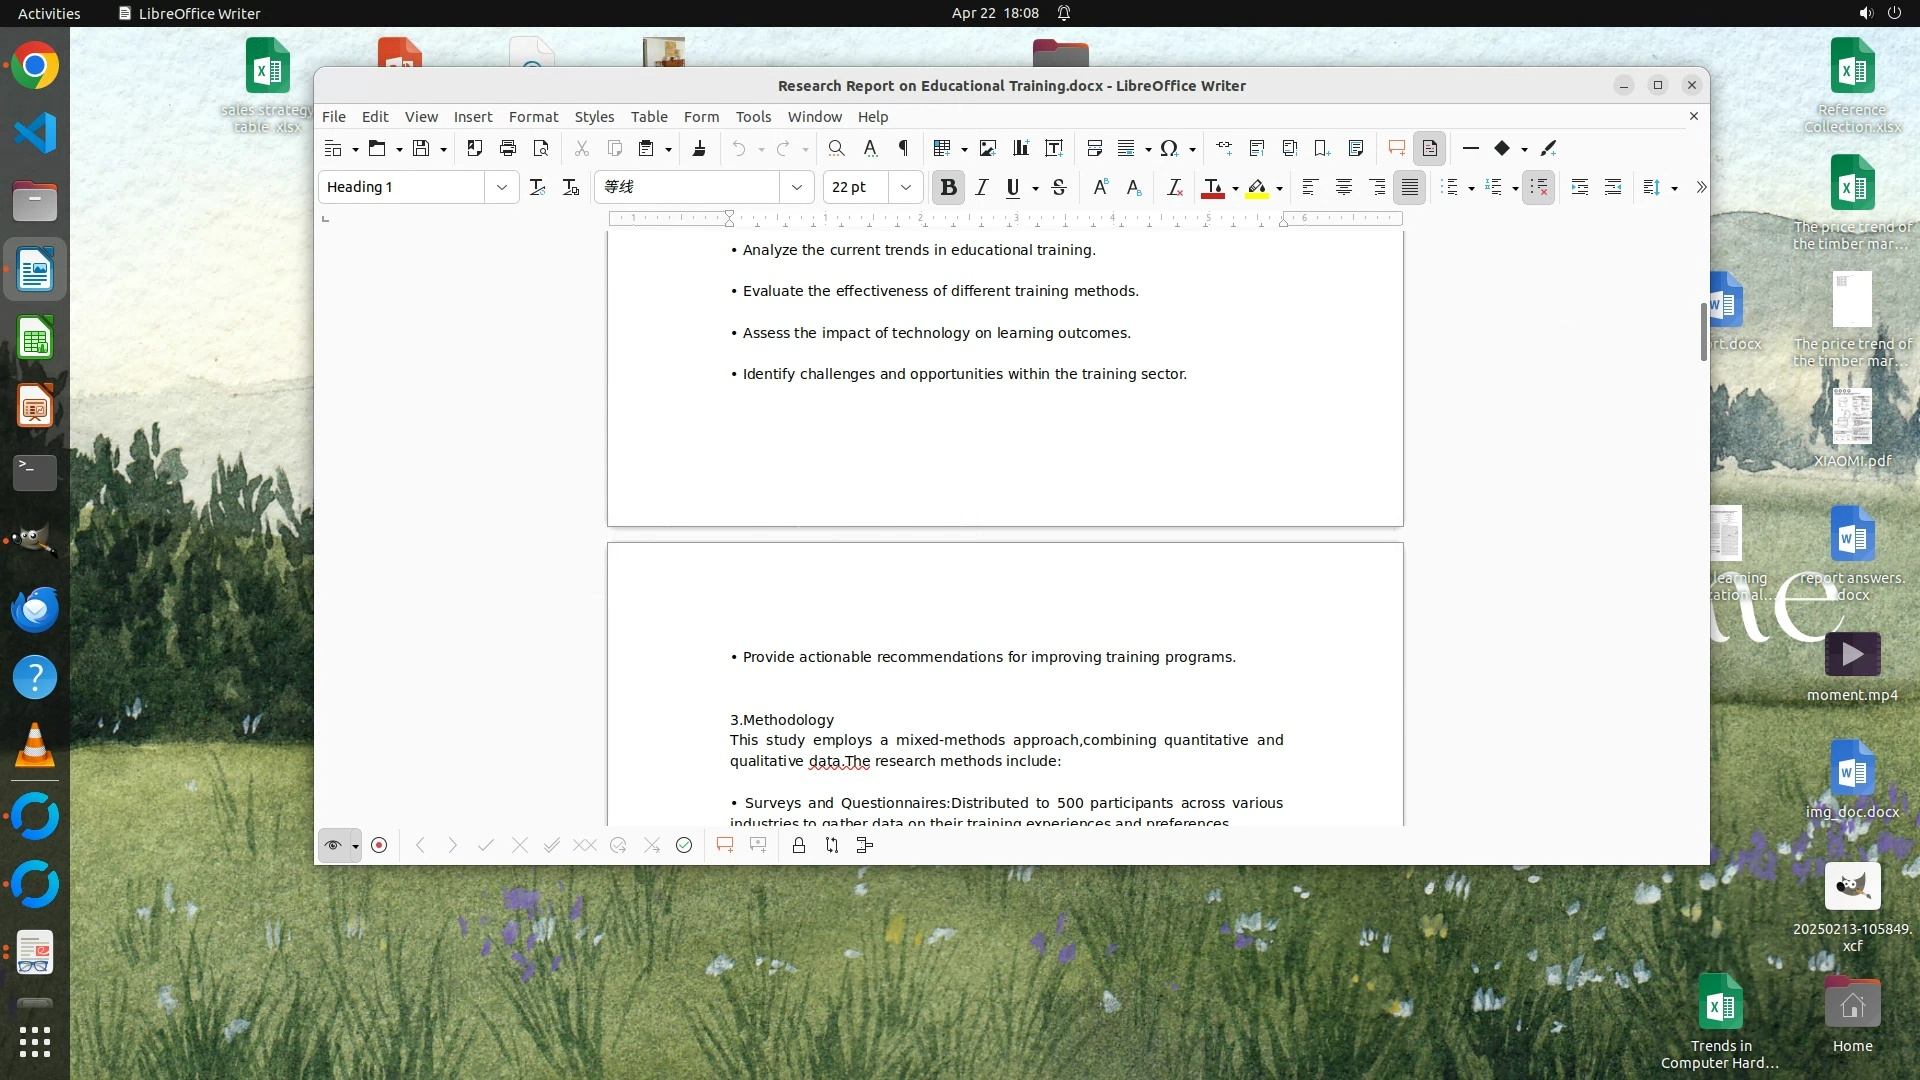Click the Insert Bookmark icon
Image resolution: width=1920 pixels, height=1080 pixels.
[1322, 148]
